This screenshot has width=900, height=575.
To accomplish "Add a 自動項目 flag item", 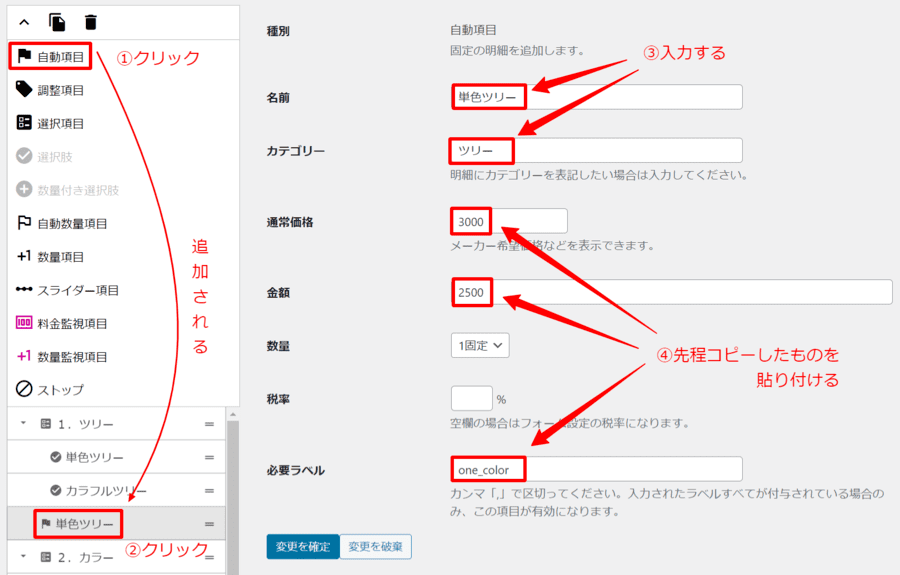I will tap(52, 57).
